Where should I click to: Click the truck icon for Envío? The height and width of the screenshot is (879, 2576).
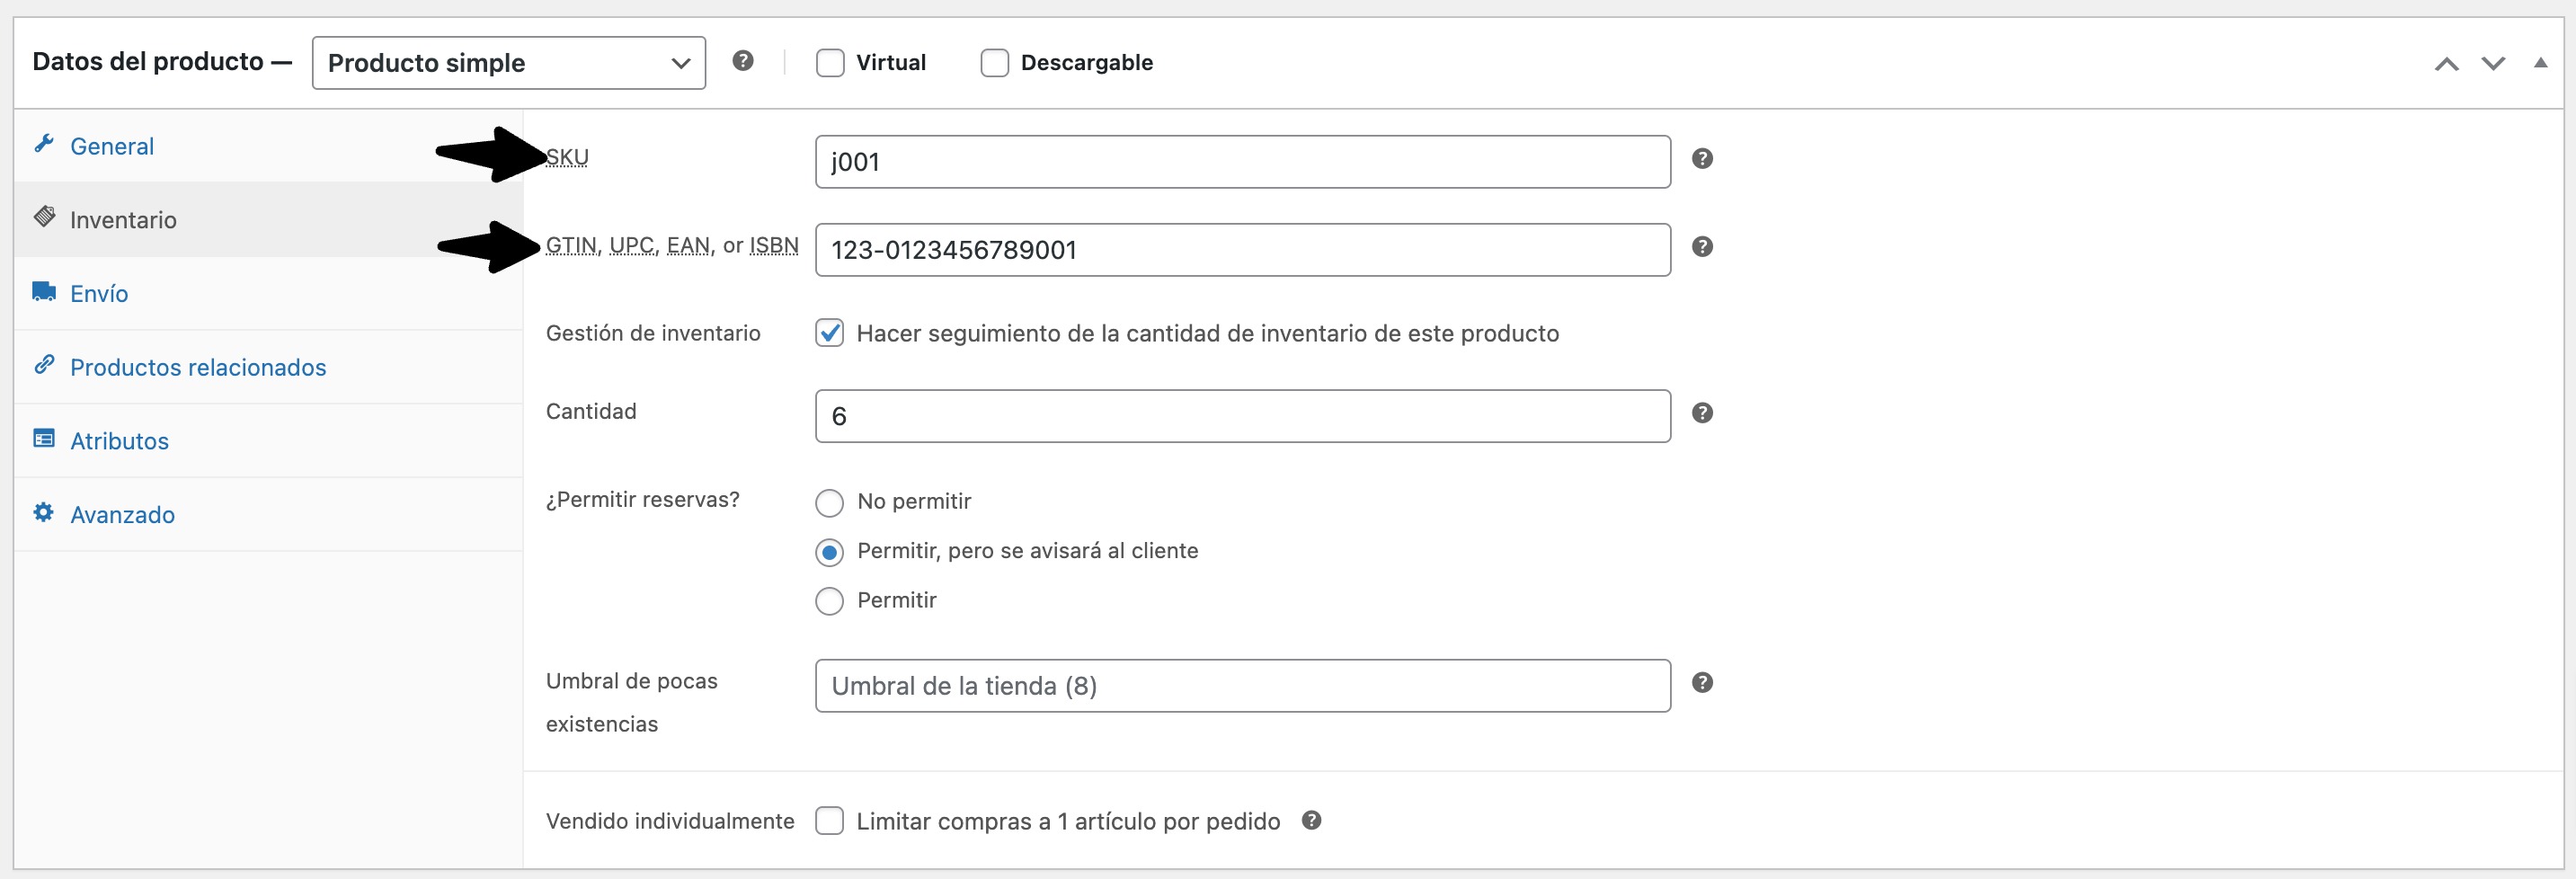[x=44, y=292]
